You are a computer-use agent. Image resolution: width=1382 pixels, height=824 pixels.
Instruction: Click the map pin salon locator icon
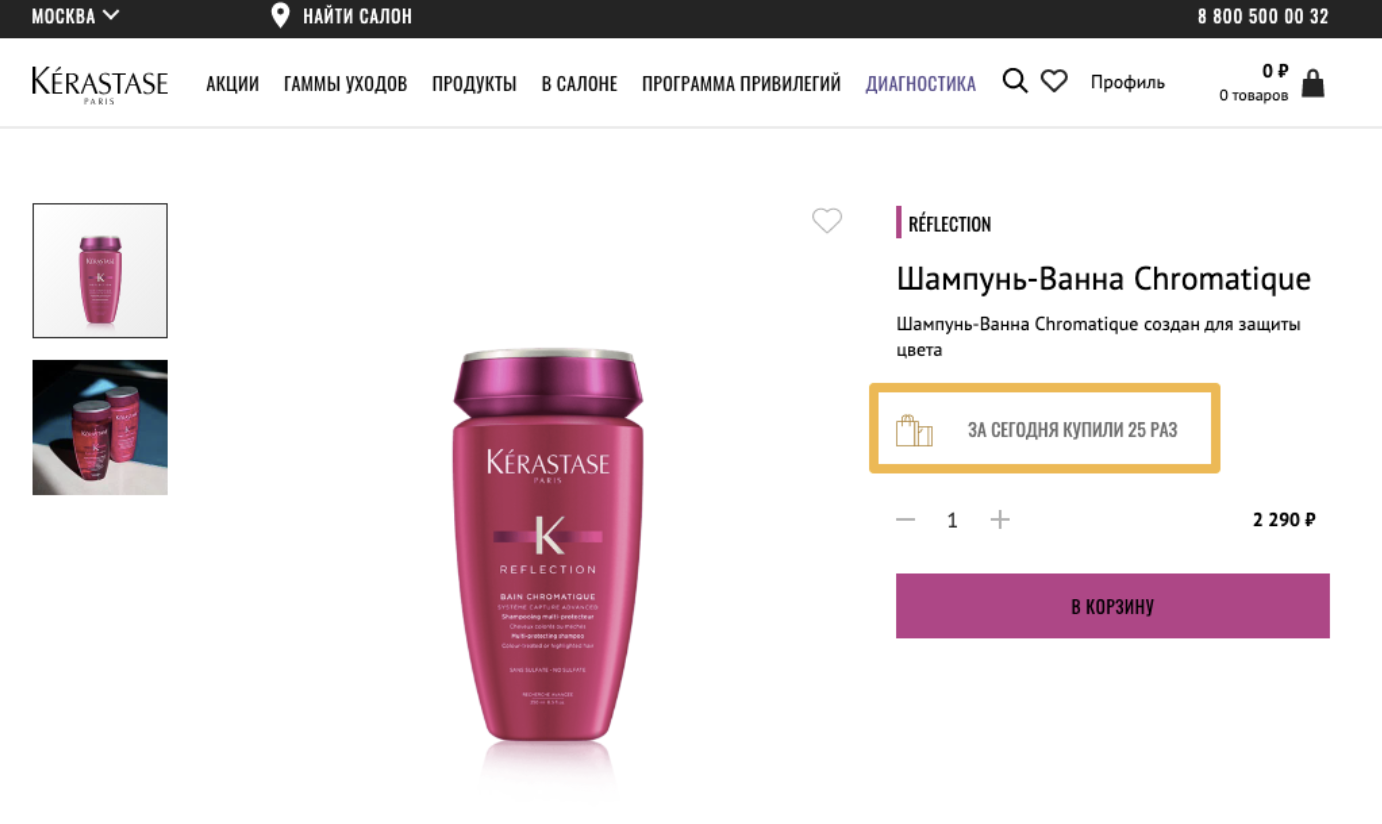click(x=281, y=16)
